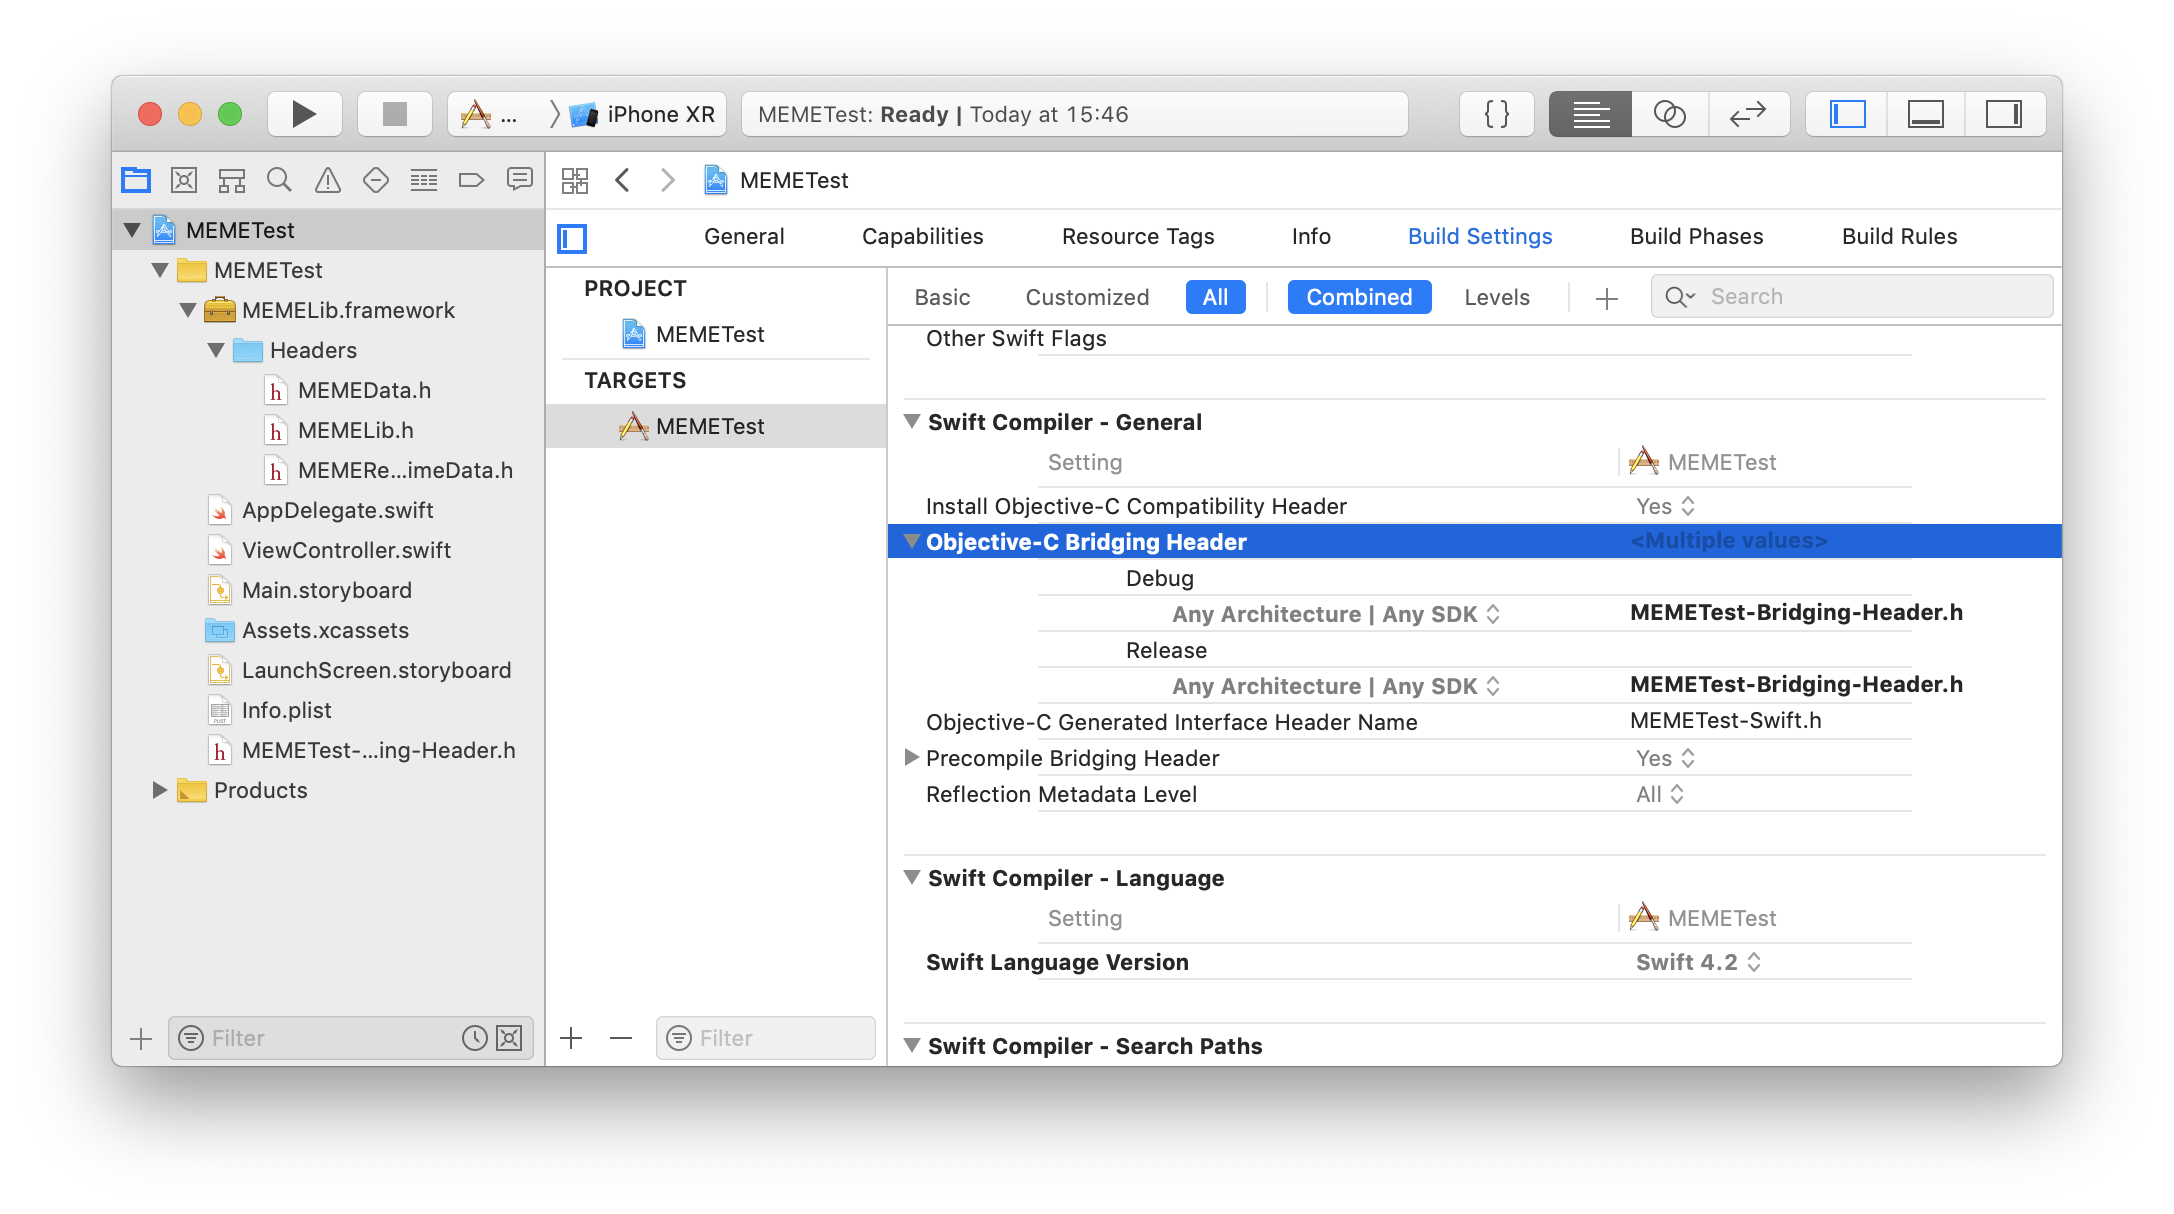Expand the Products folder
Screen dimensions: 2174x1214
pos(159,790)
